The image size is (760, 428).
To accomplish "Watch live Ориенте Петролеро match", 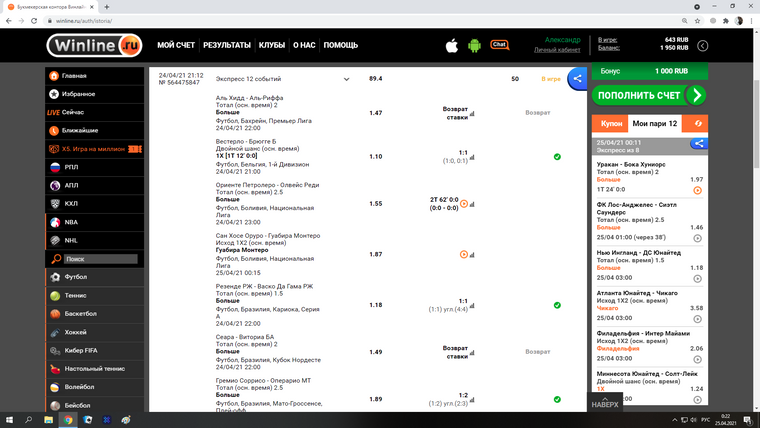I will [464, 204].
